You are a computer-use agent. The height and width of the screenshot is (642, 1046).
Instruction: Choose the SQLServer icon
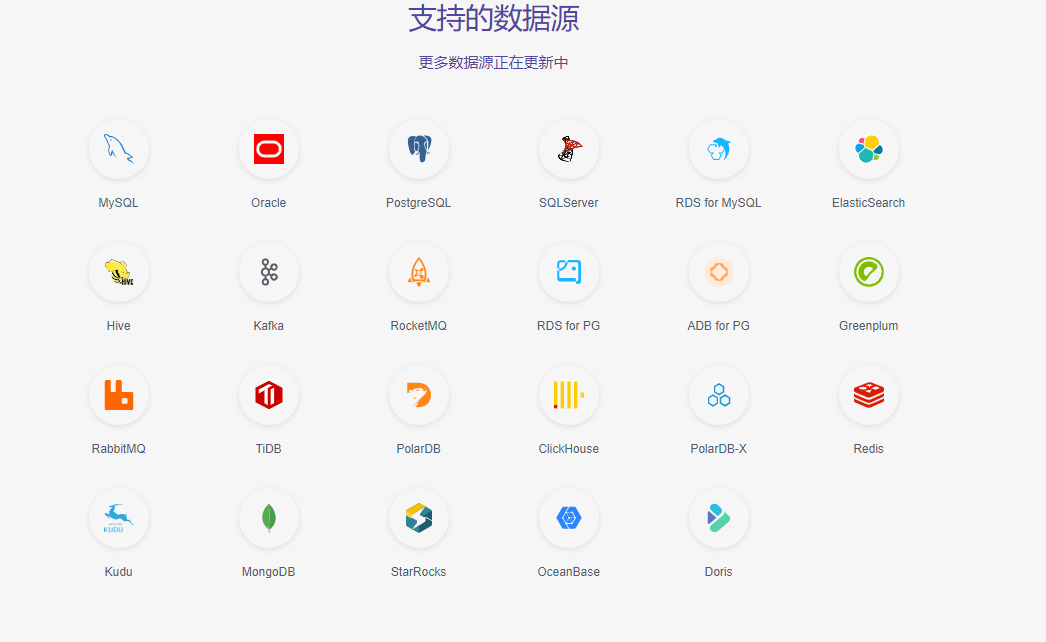569,149
